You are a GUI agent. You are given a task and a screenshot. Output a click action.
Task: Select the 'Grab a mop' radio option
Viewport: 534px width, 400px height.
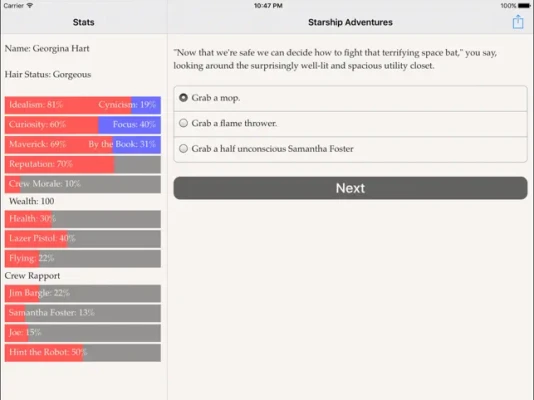[x=350, y=98]
